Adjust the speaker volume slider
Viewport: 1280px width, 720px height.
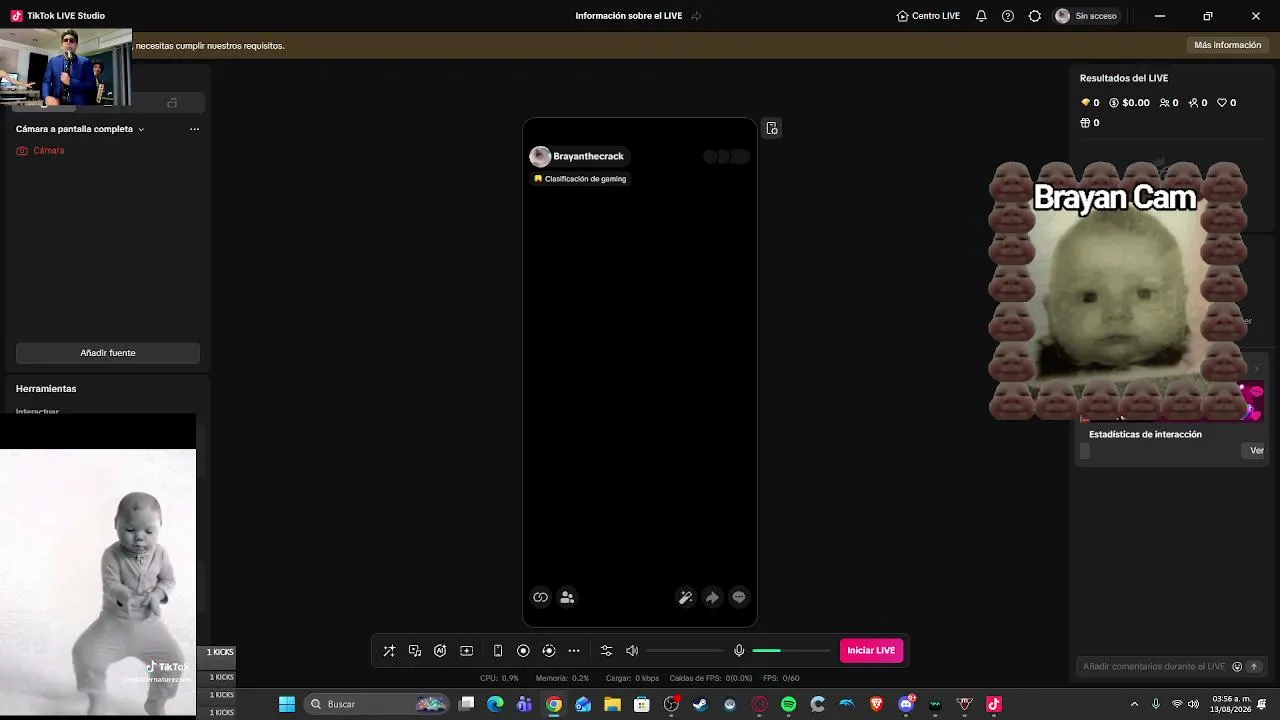(x=684, y=651)
